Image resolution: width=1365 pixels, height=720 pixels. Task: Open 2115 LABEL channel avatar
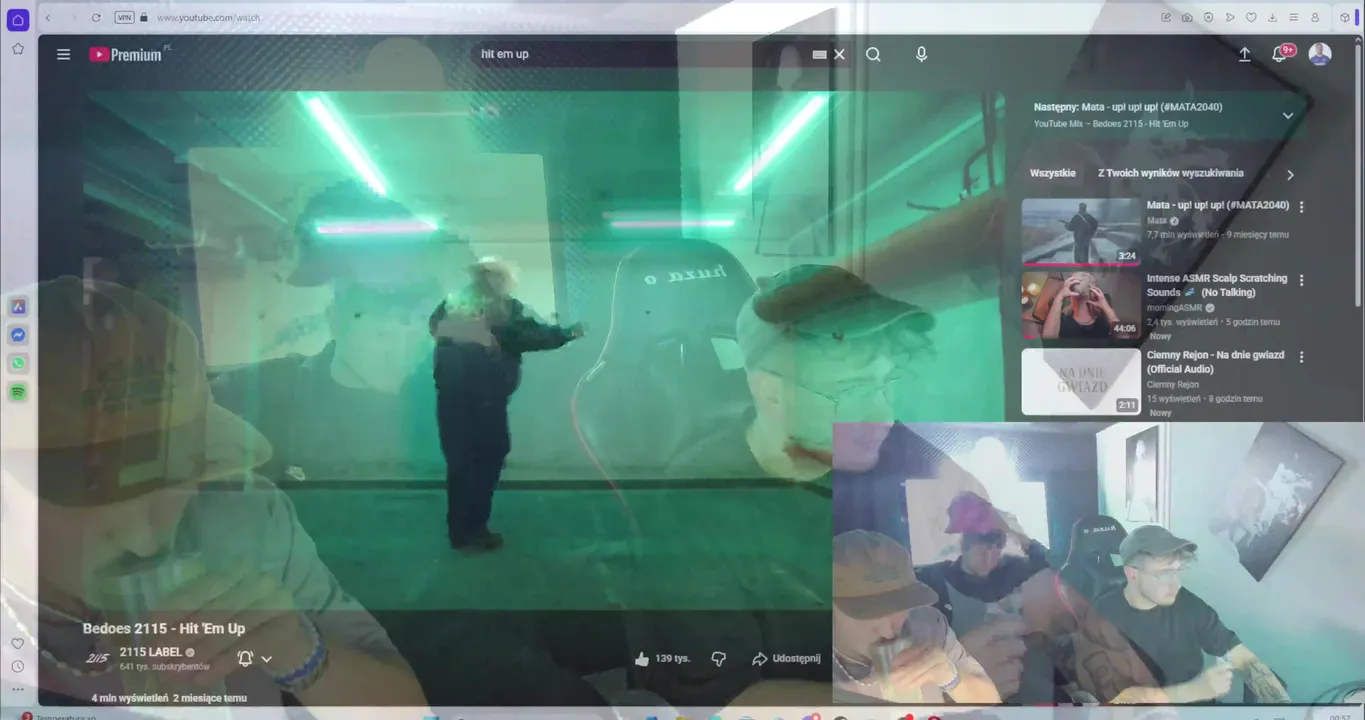tap(97, 658)
